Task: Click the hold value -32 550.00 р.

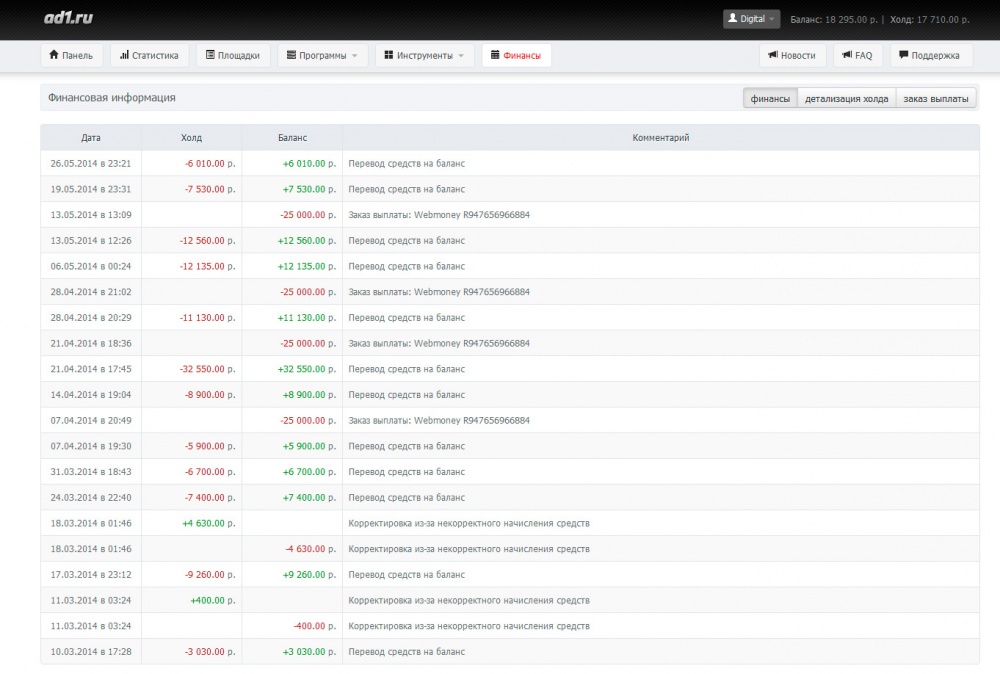Action: 207,369
